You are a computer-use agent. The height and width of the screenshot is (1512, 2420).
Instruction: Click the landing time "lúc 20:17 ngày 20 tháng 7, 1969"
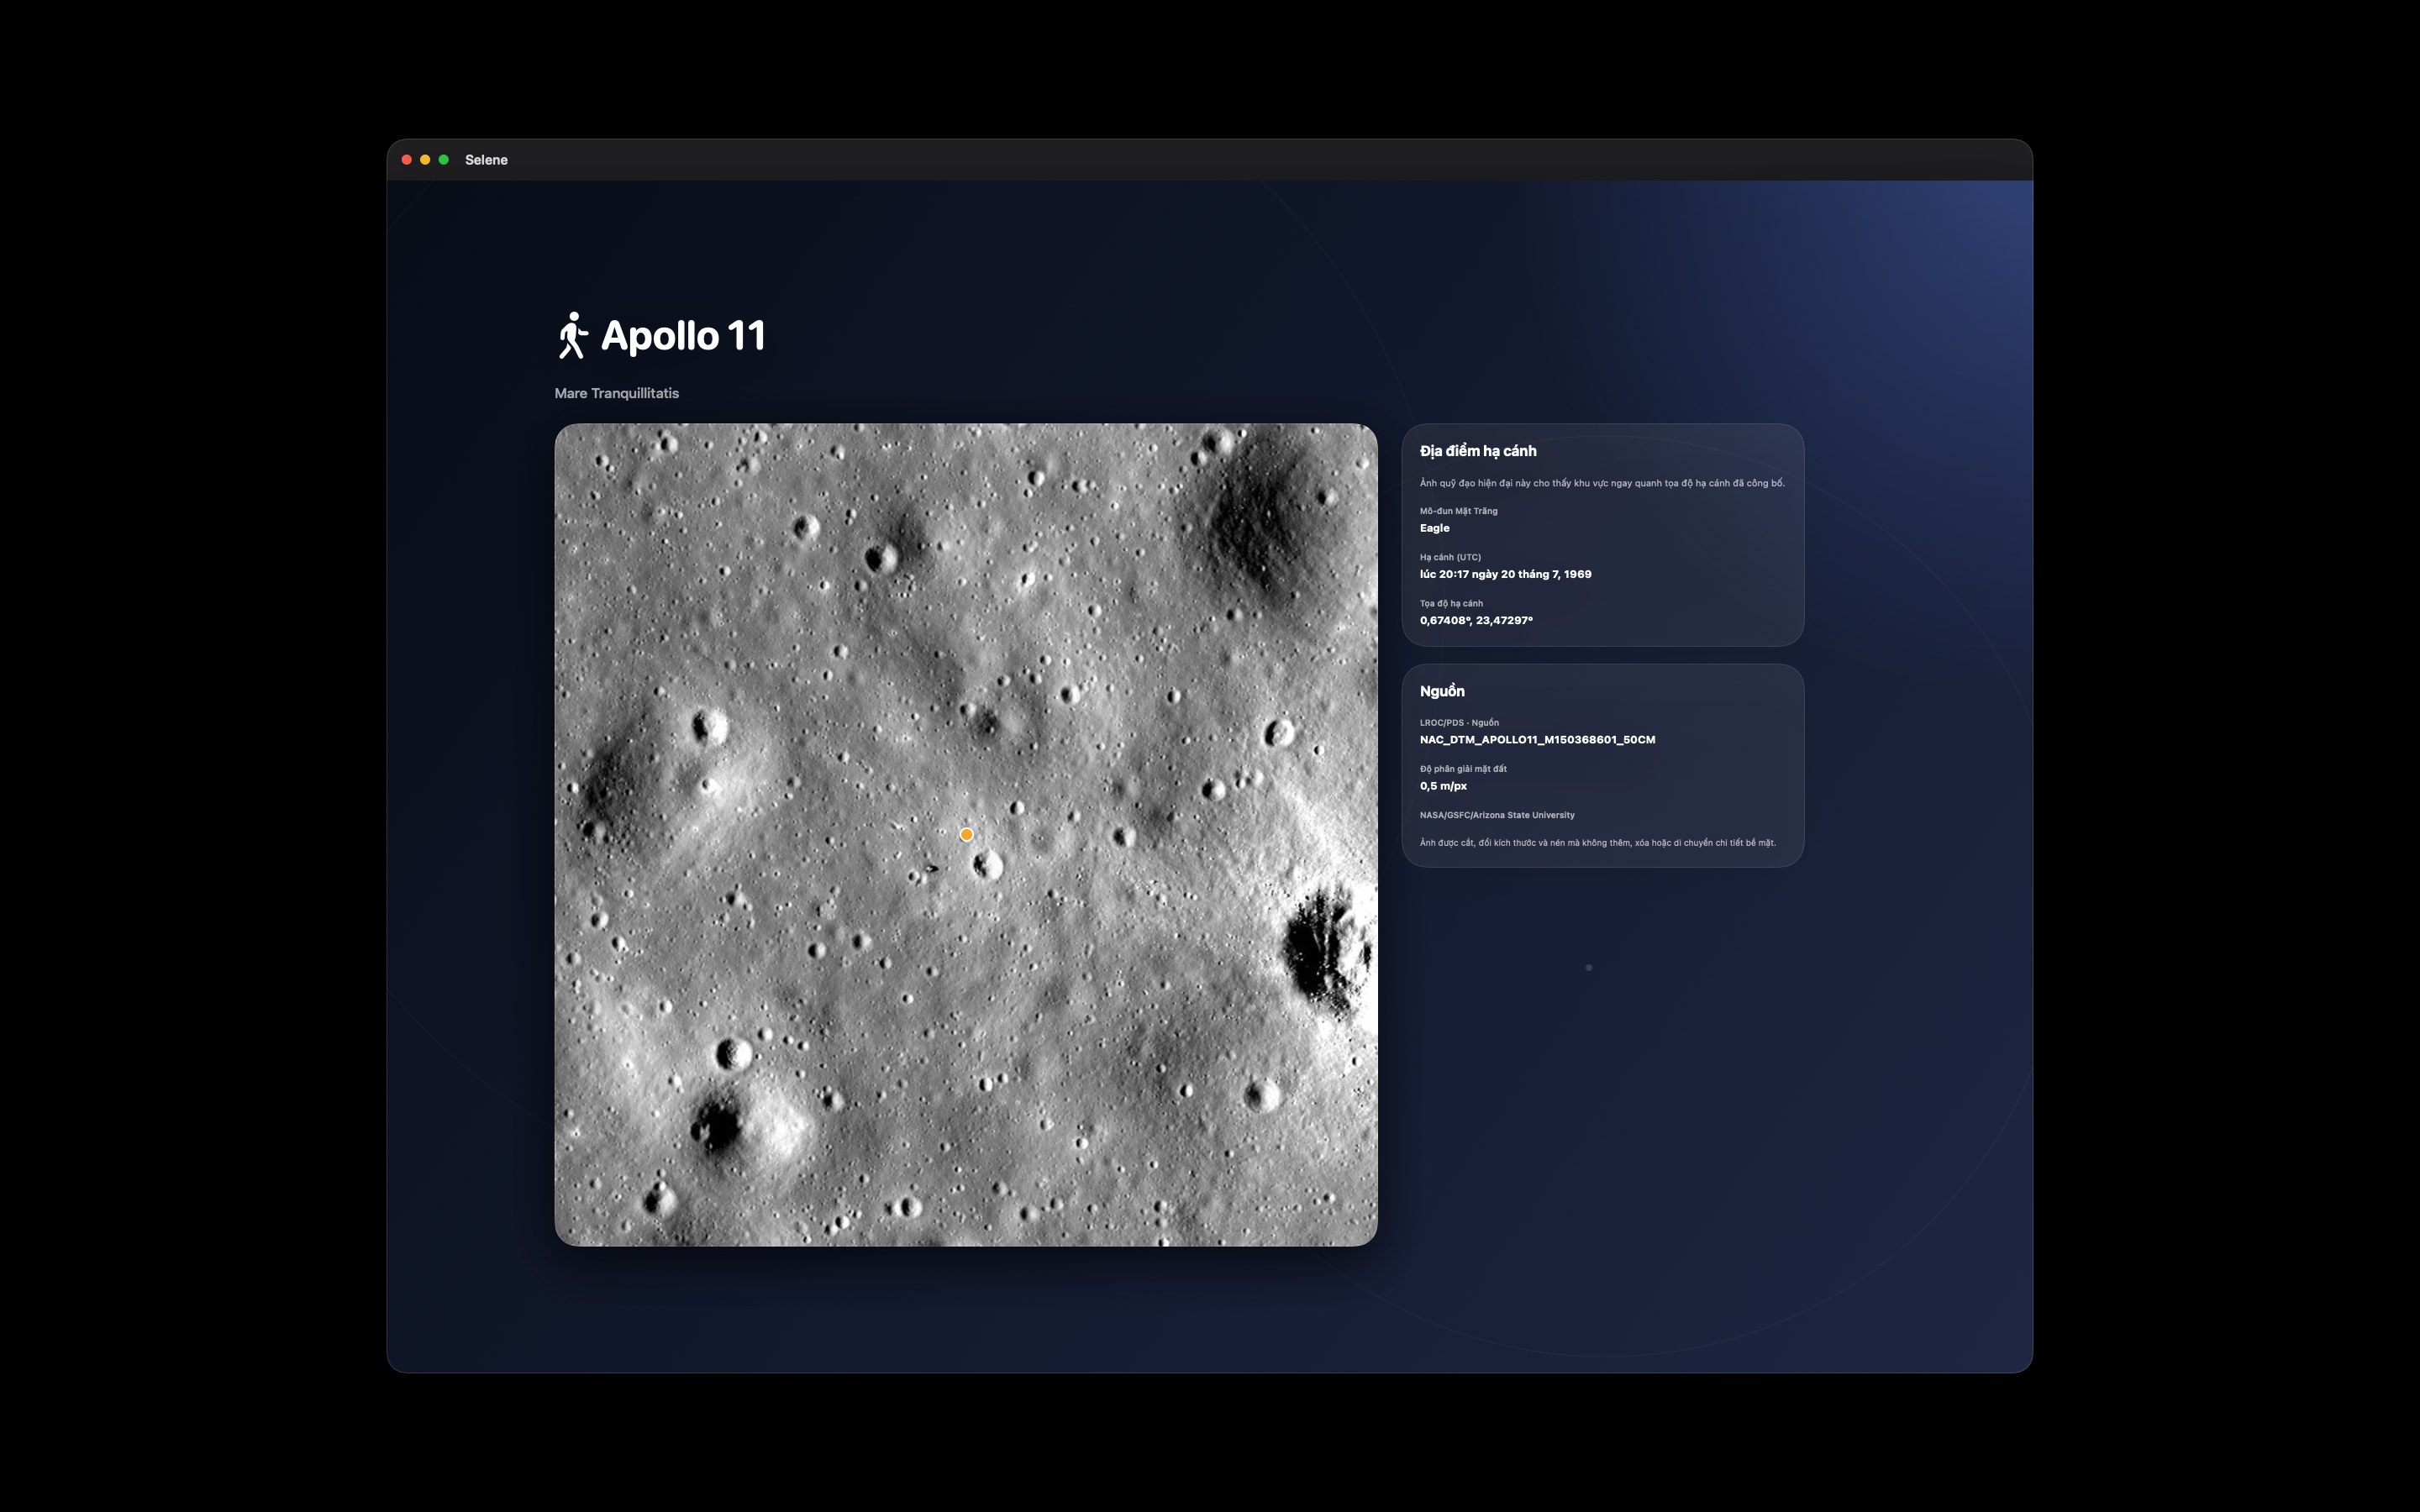click(x=1506, y=574)
